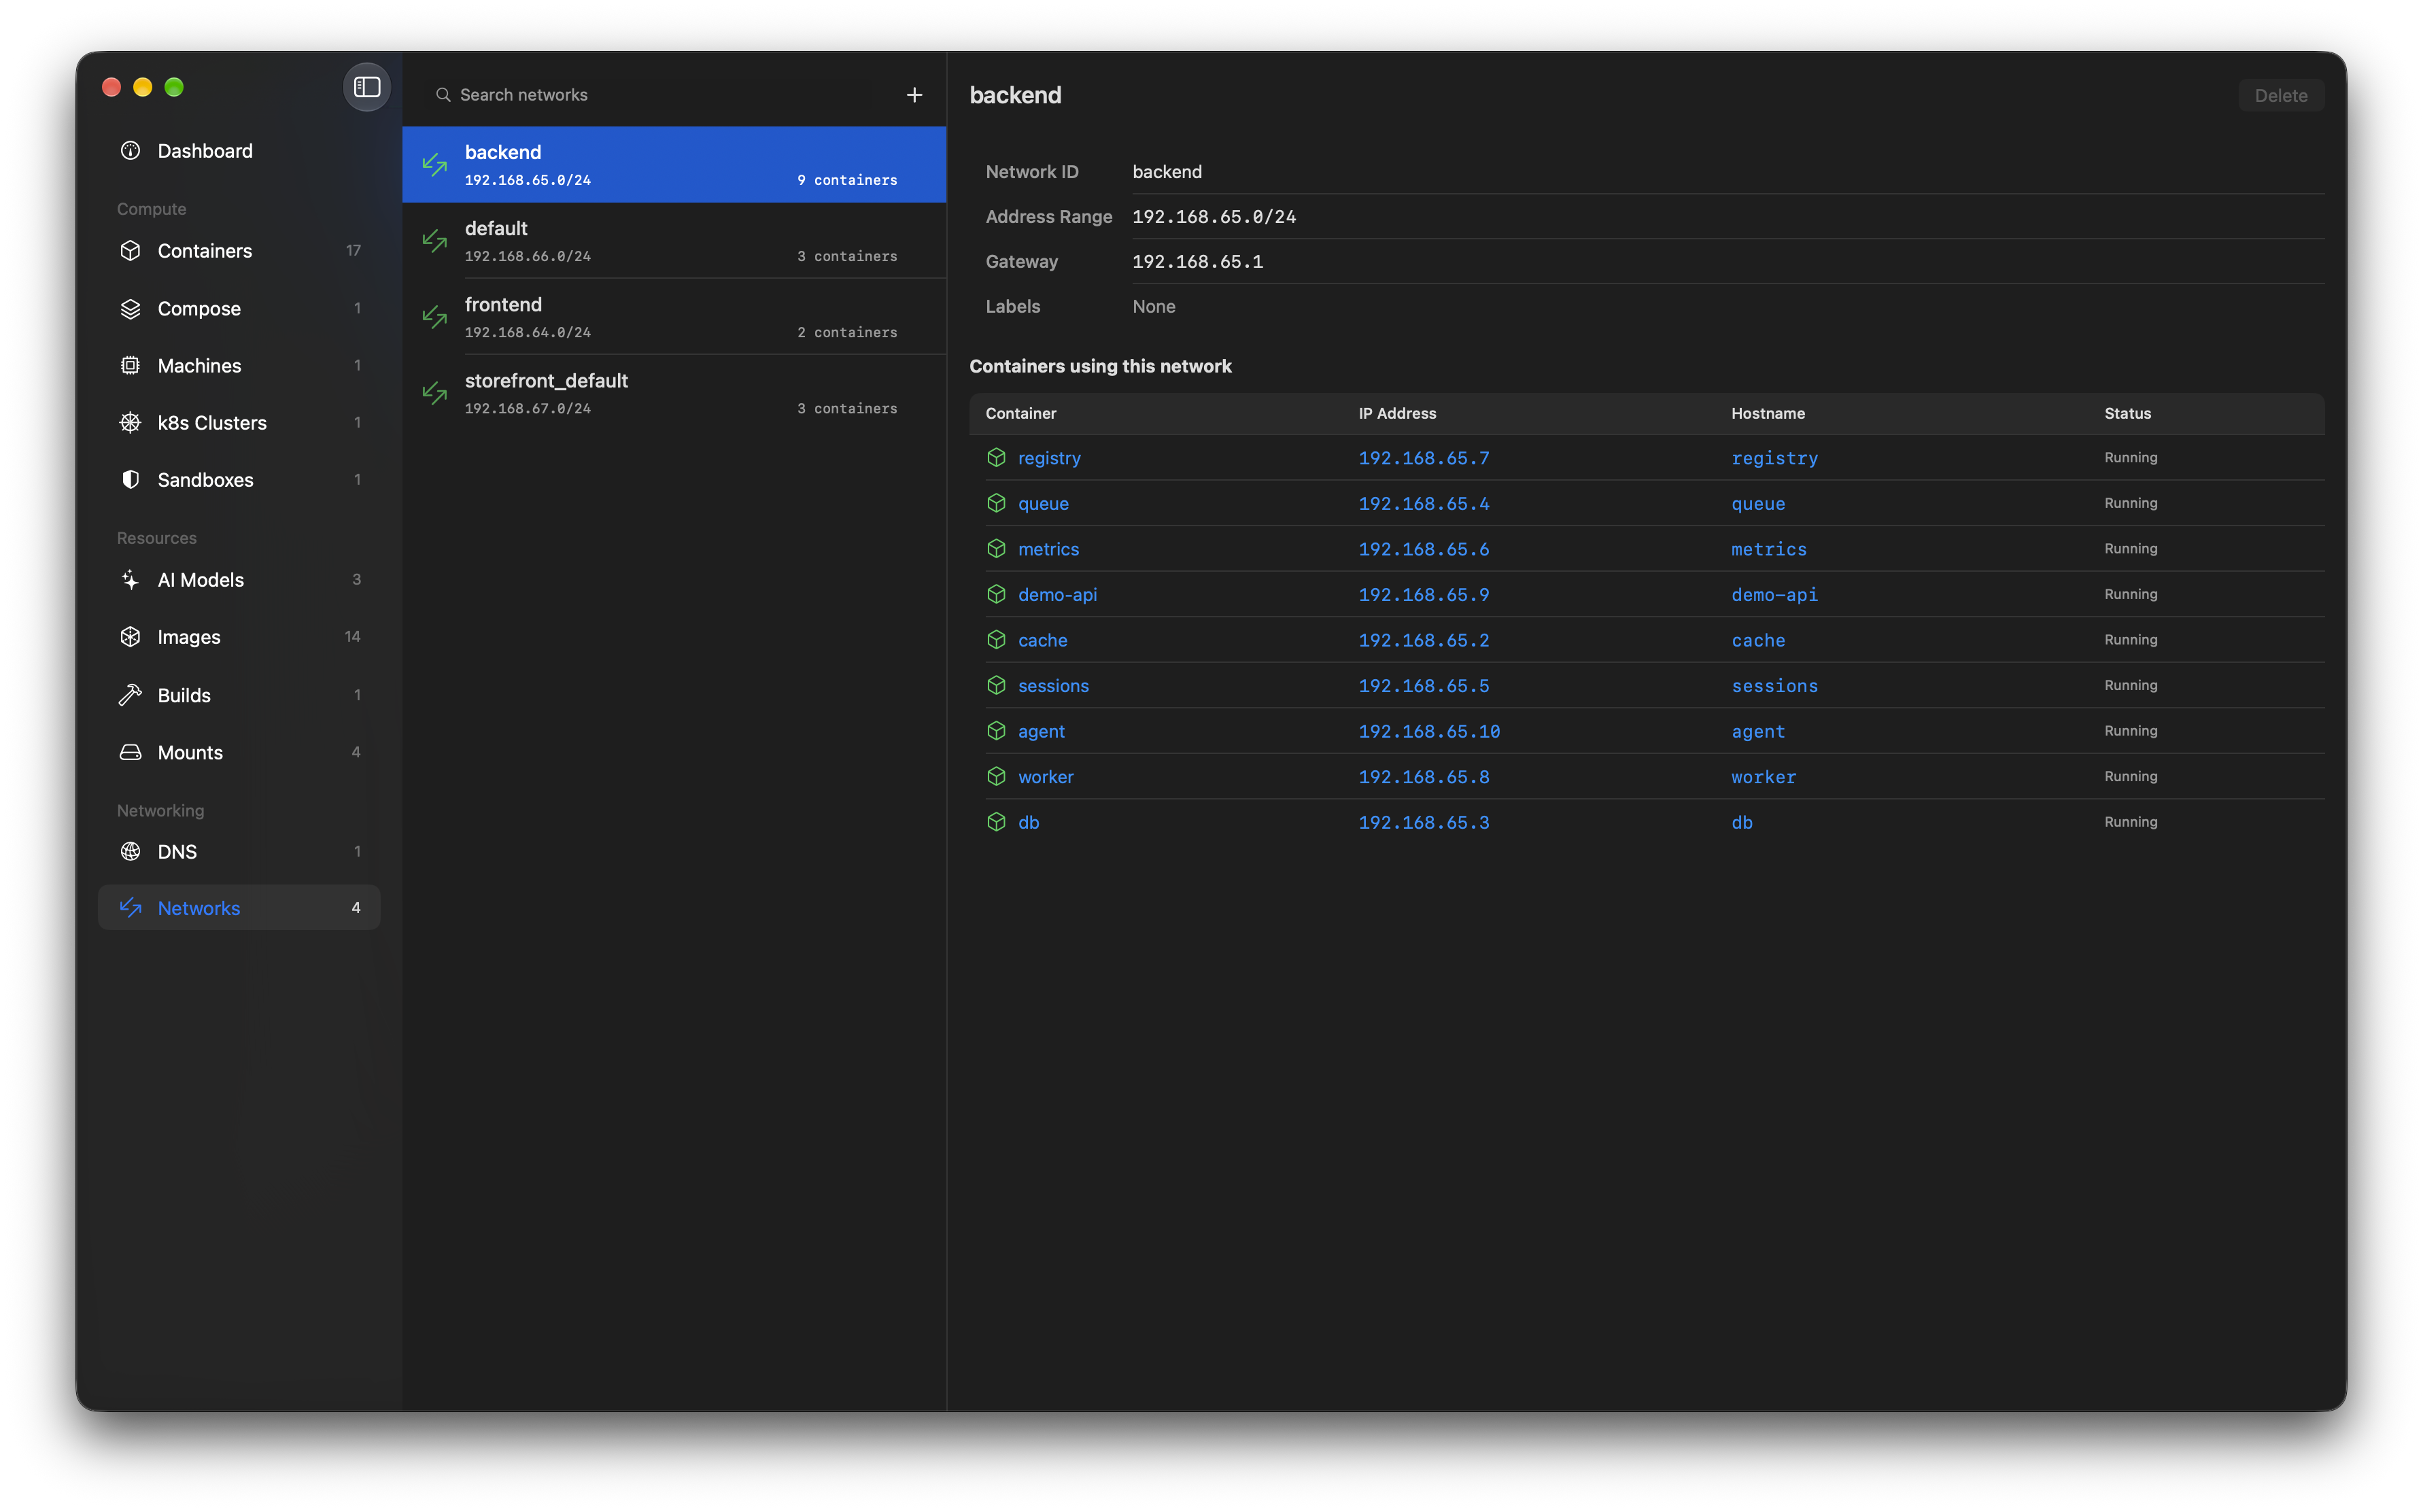Open the Containers section

[239, 251]
